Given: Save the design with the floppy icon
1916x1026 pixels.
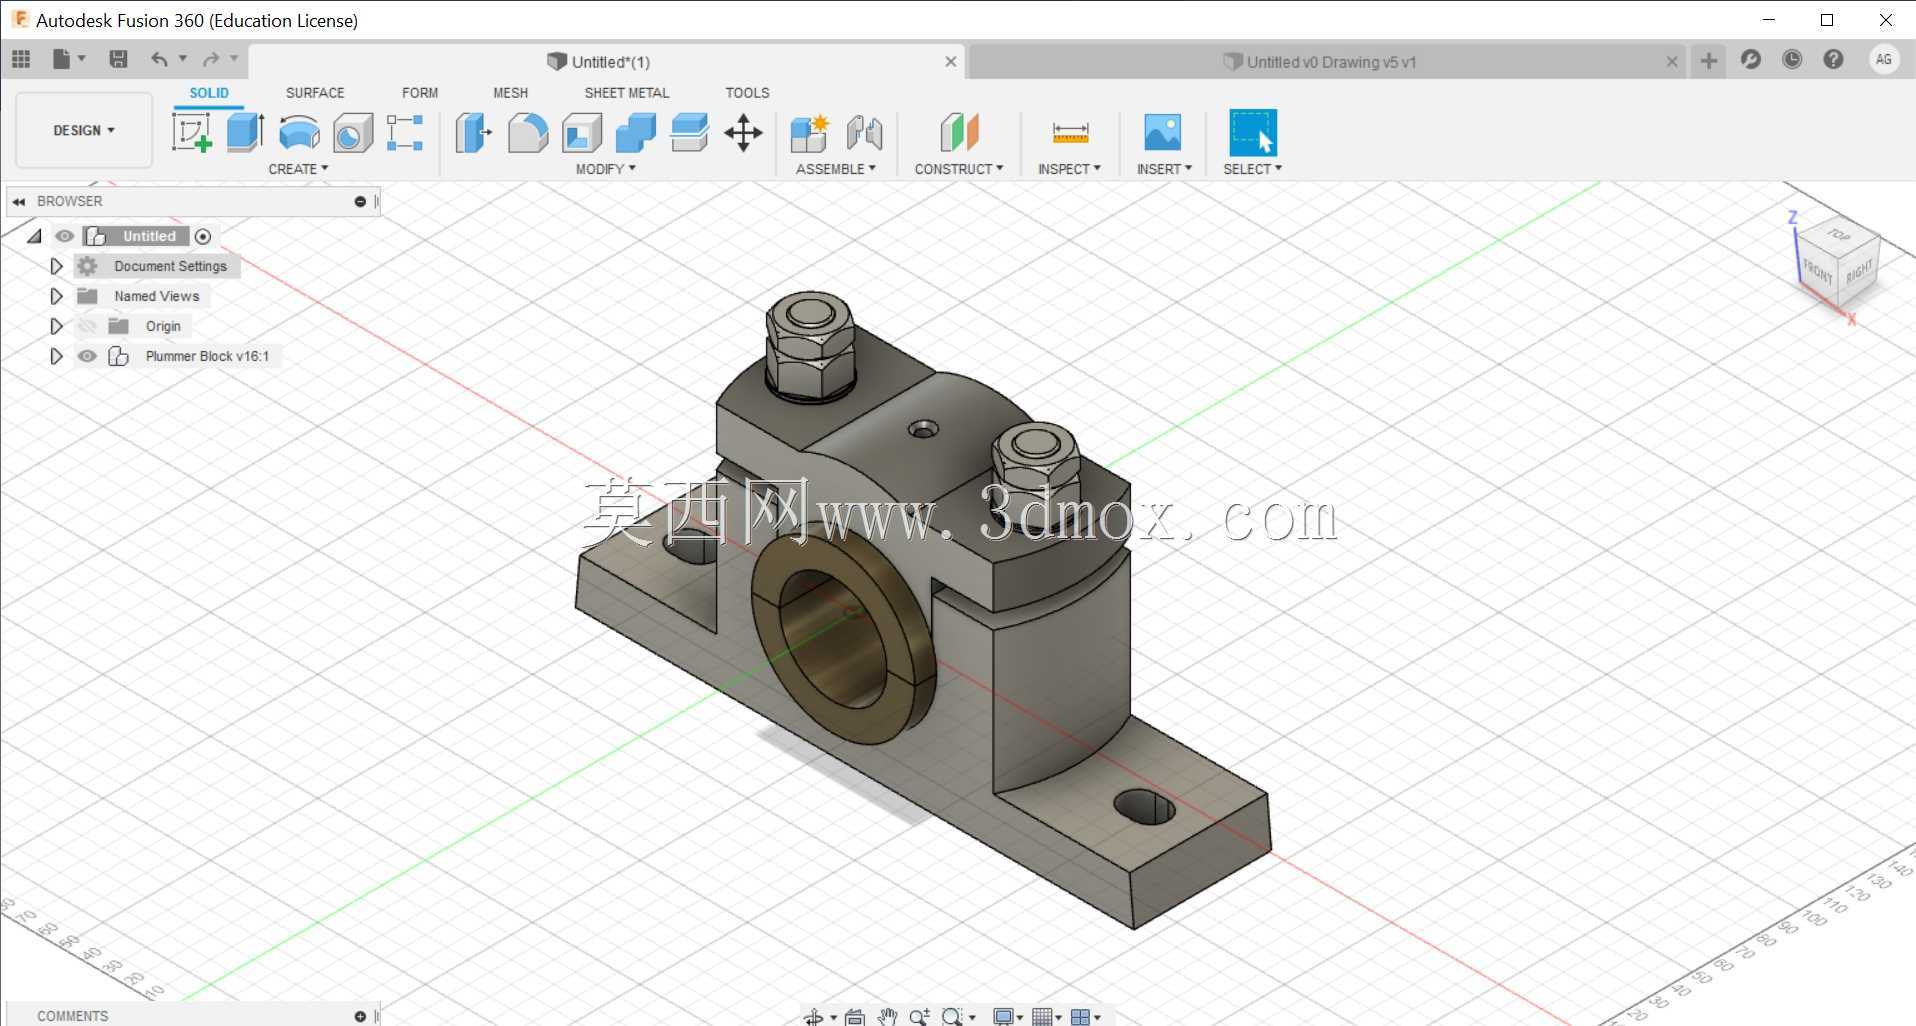Looking at the screenshot, I should pos(118,59).
